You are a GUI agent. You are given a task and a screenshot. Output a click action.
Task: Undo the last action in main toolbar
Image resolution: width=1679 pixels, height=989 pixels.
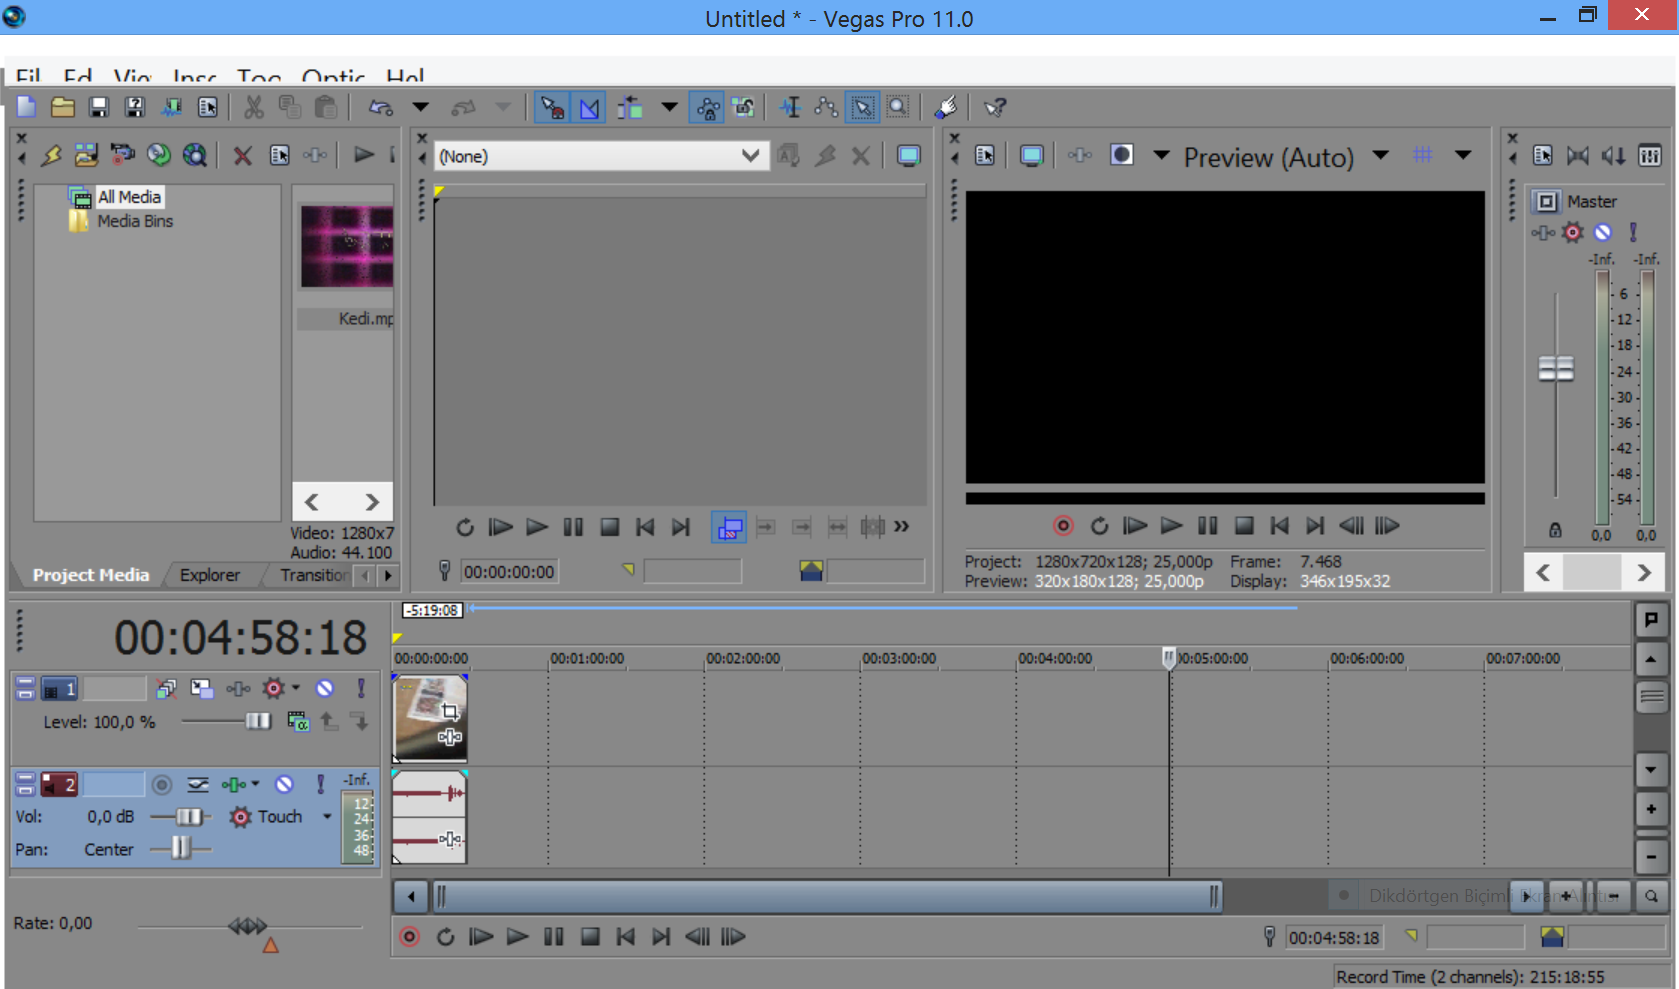pyautogui.click(x=381, y=107)
